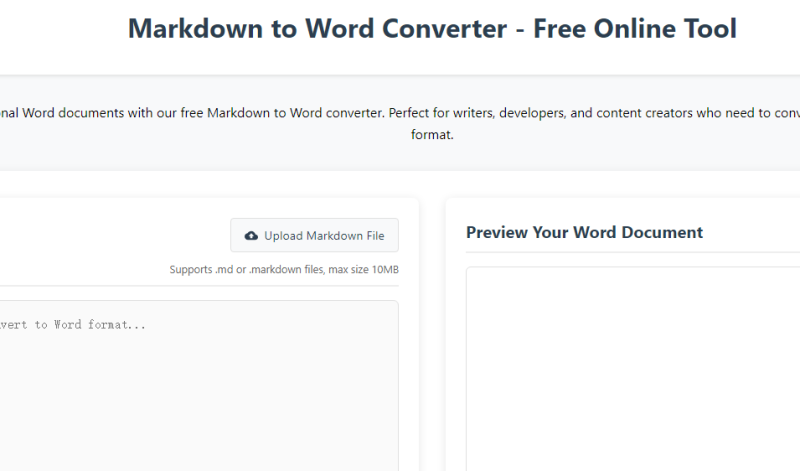The height and width of the screenshot is (471, 800).
Task: Click the word 'format.' in the description
Action: (x=432, y=134)
